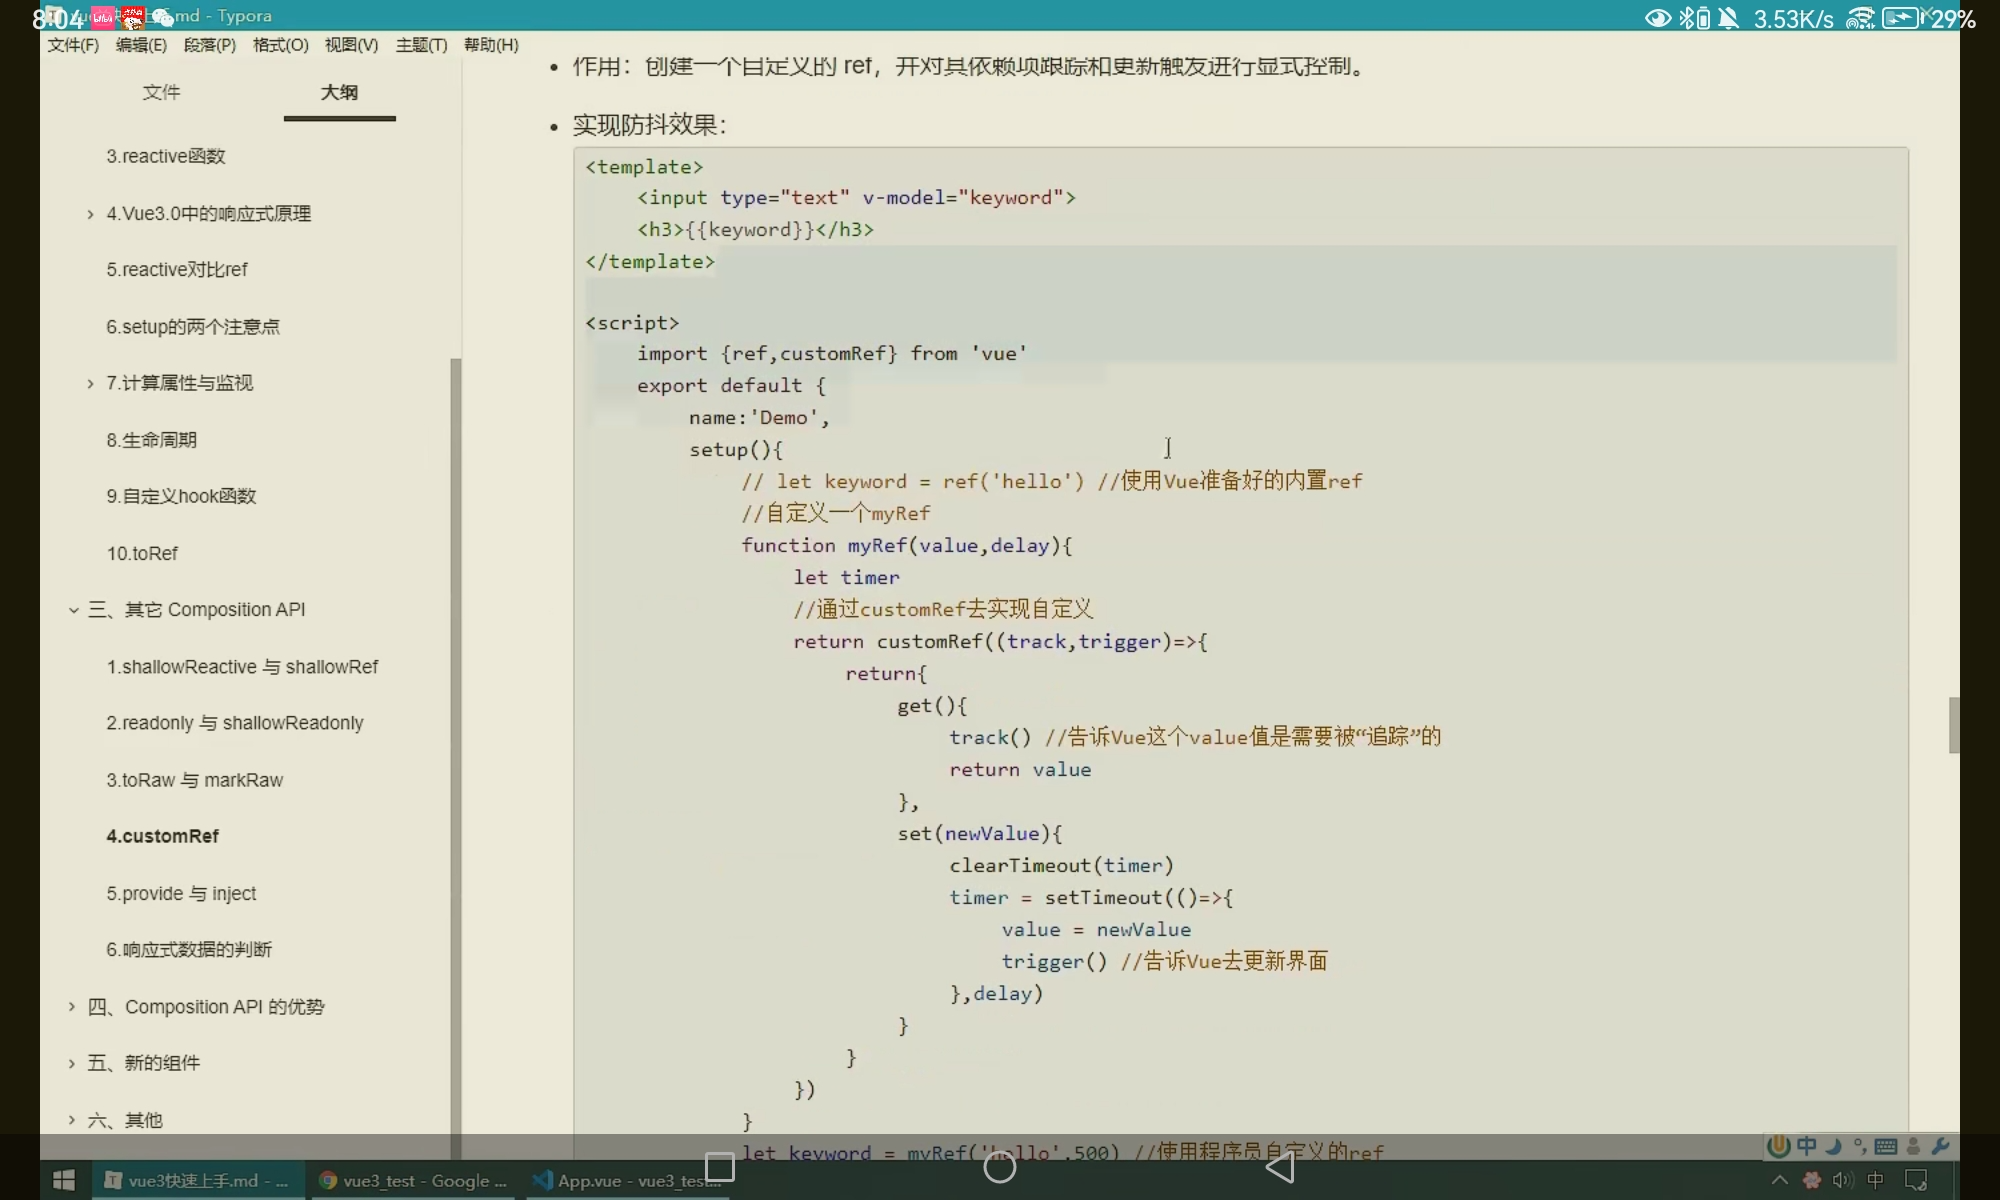The width and height of the screenshot is (2000, 1200).
Task: Toggle IME Chinese/English mode in floating bar
Action: pos(1807,1147)
